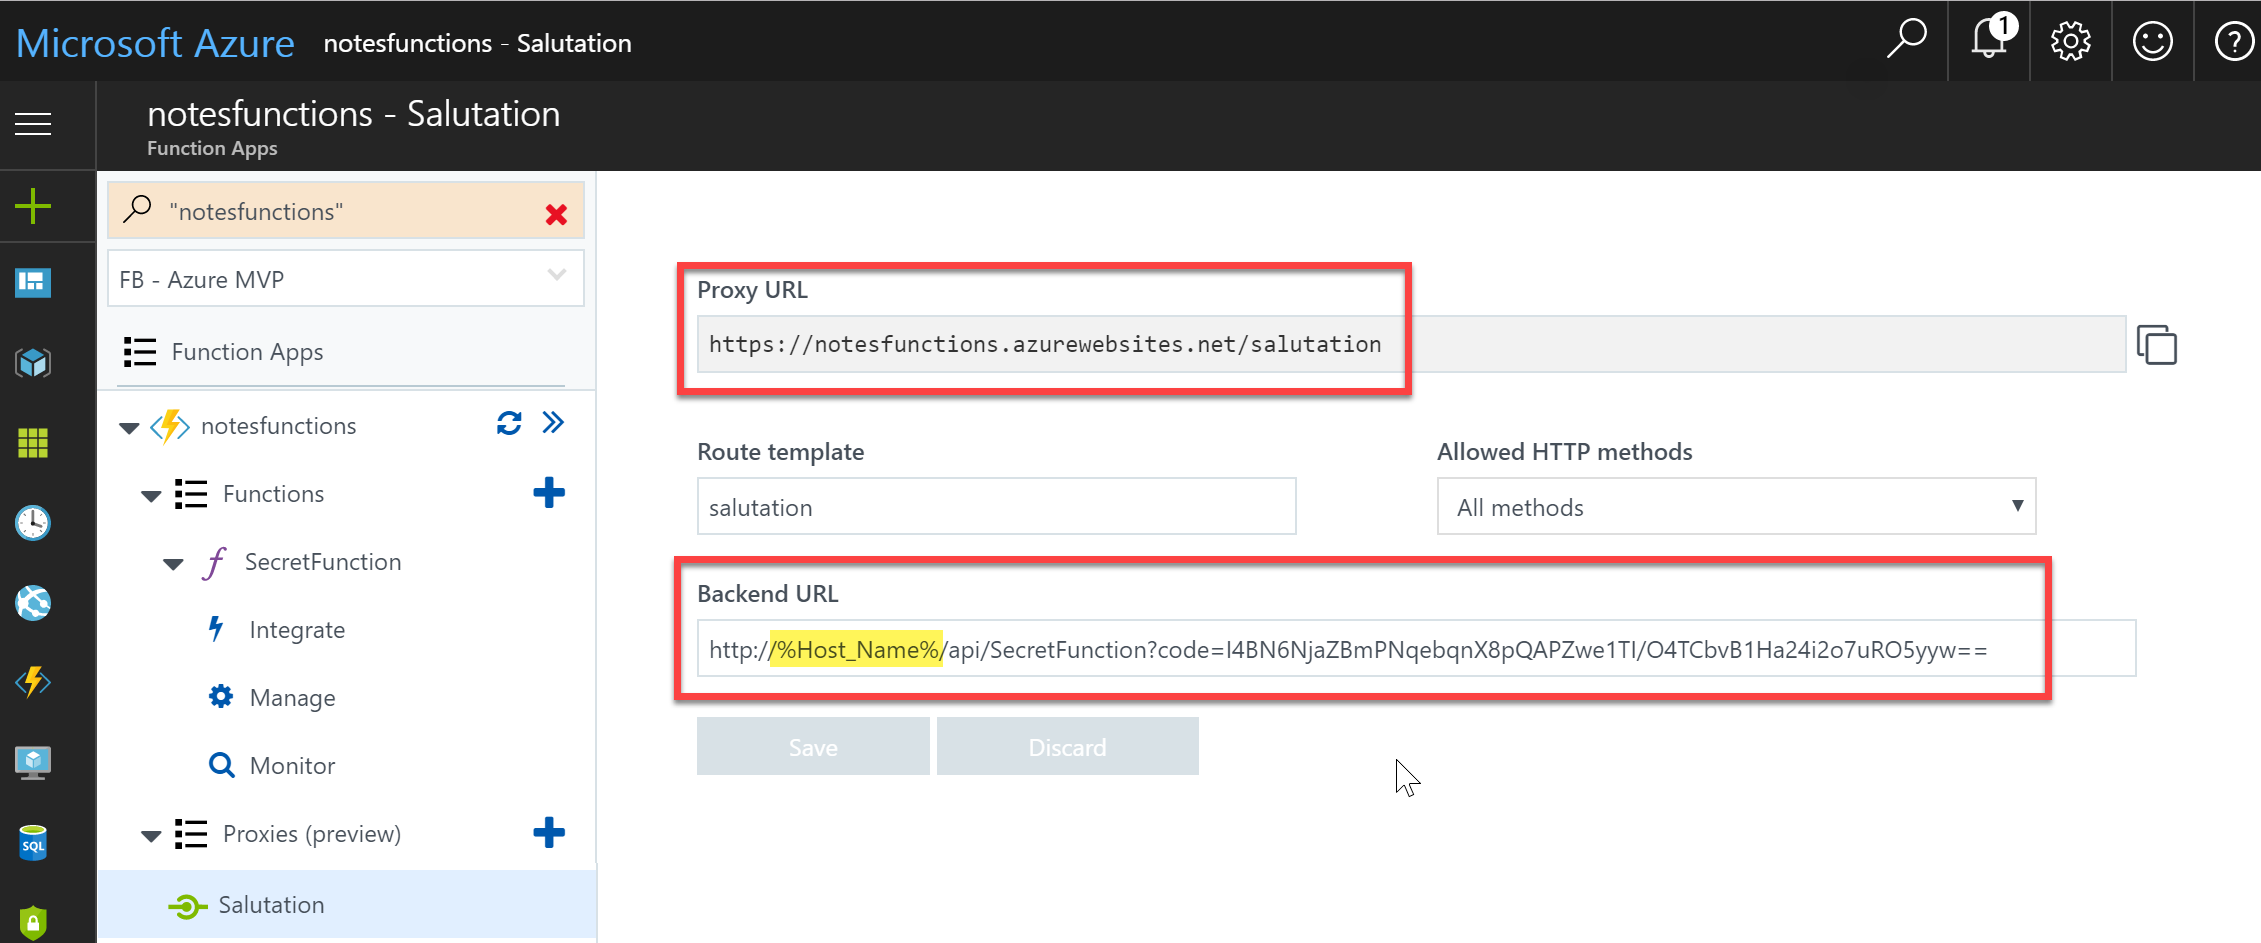Open Monitor under SecretFunction
Viewport: 2261px width, 943px height.
coord(292,766)
